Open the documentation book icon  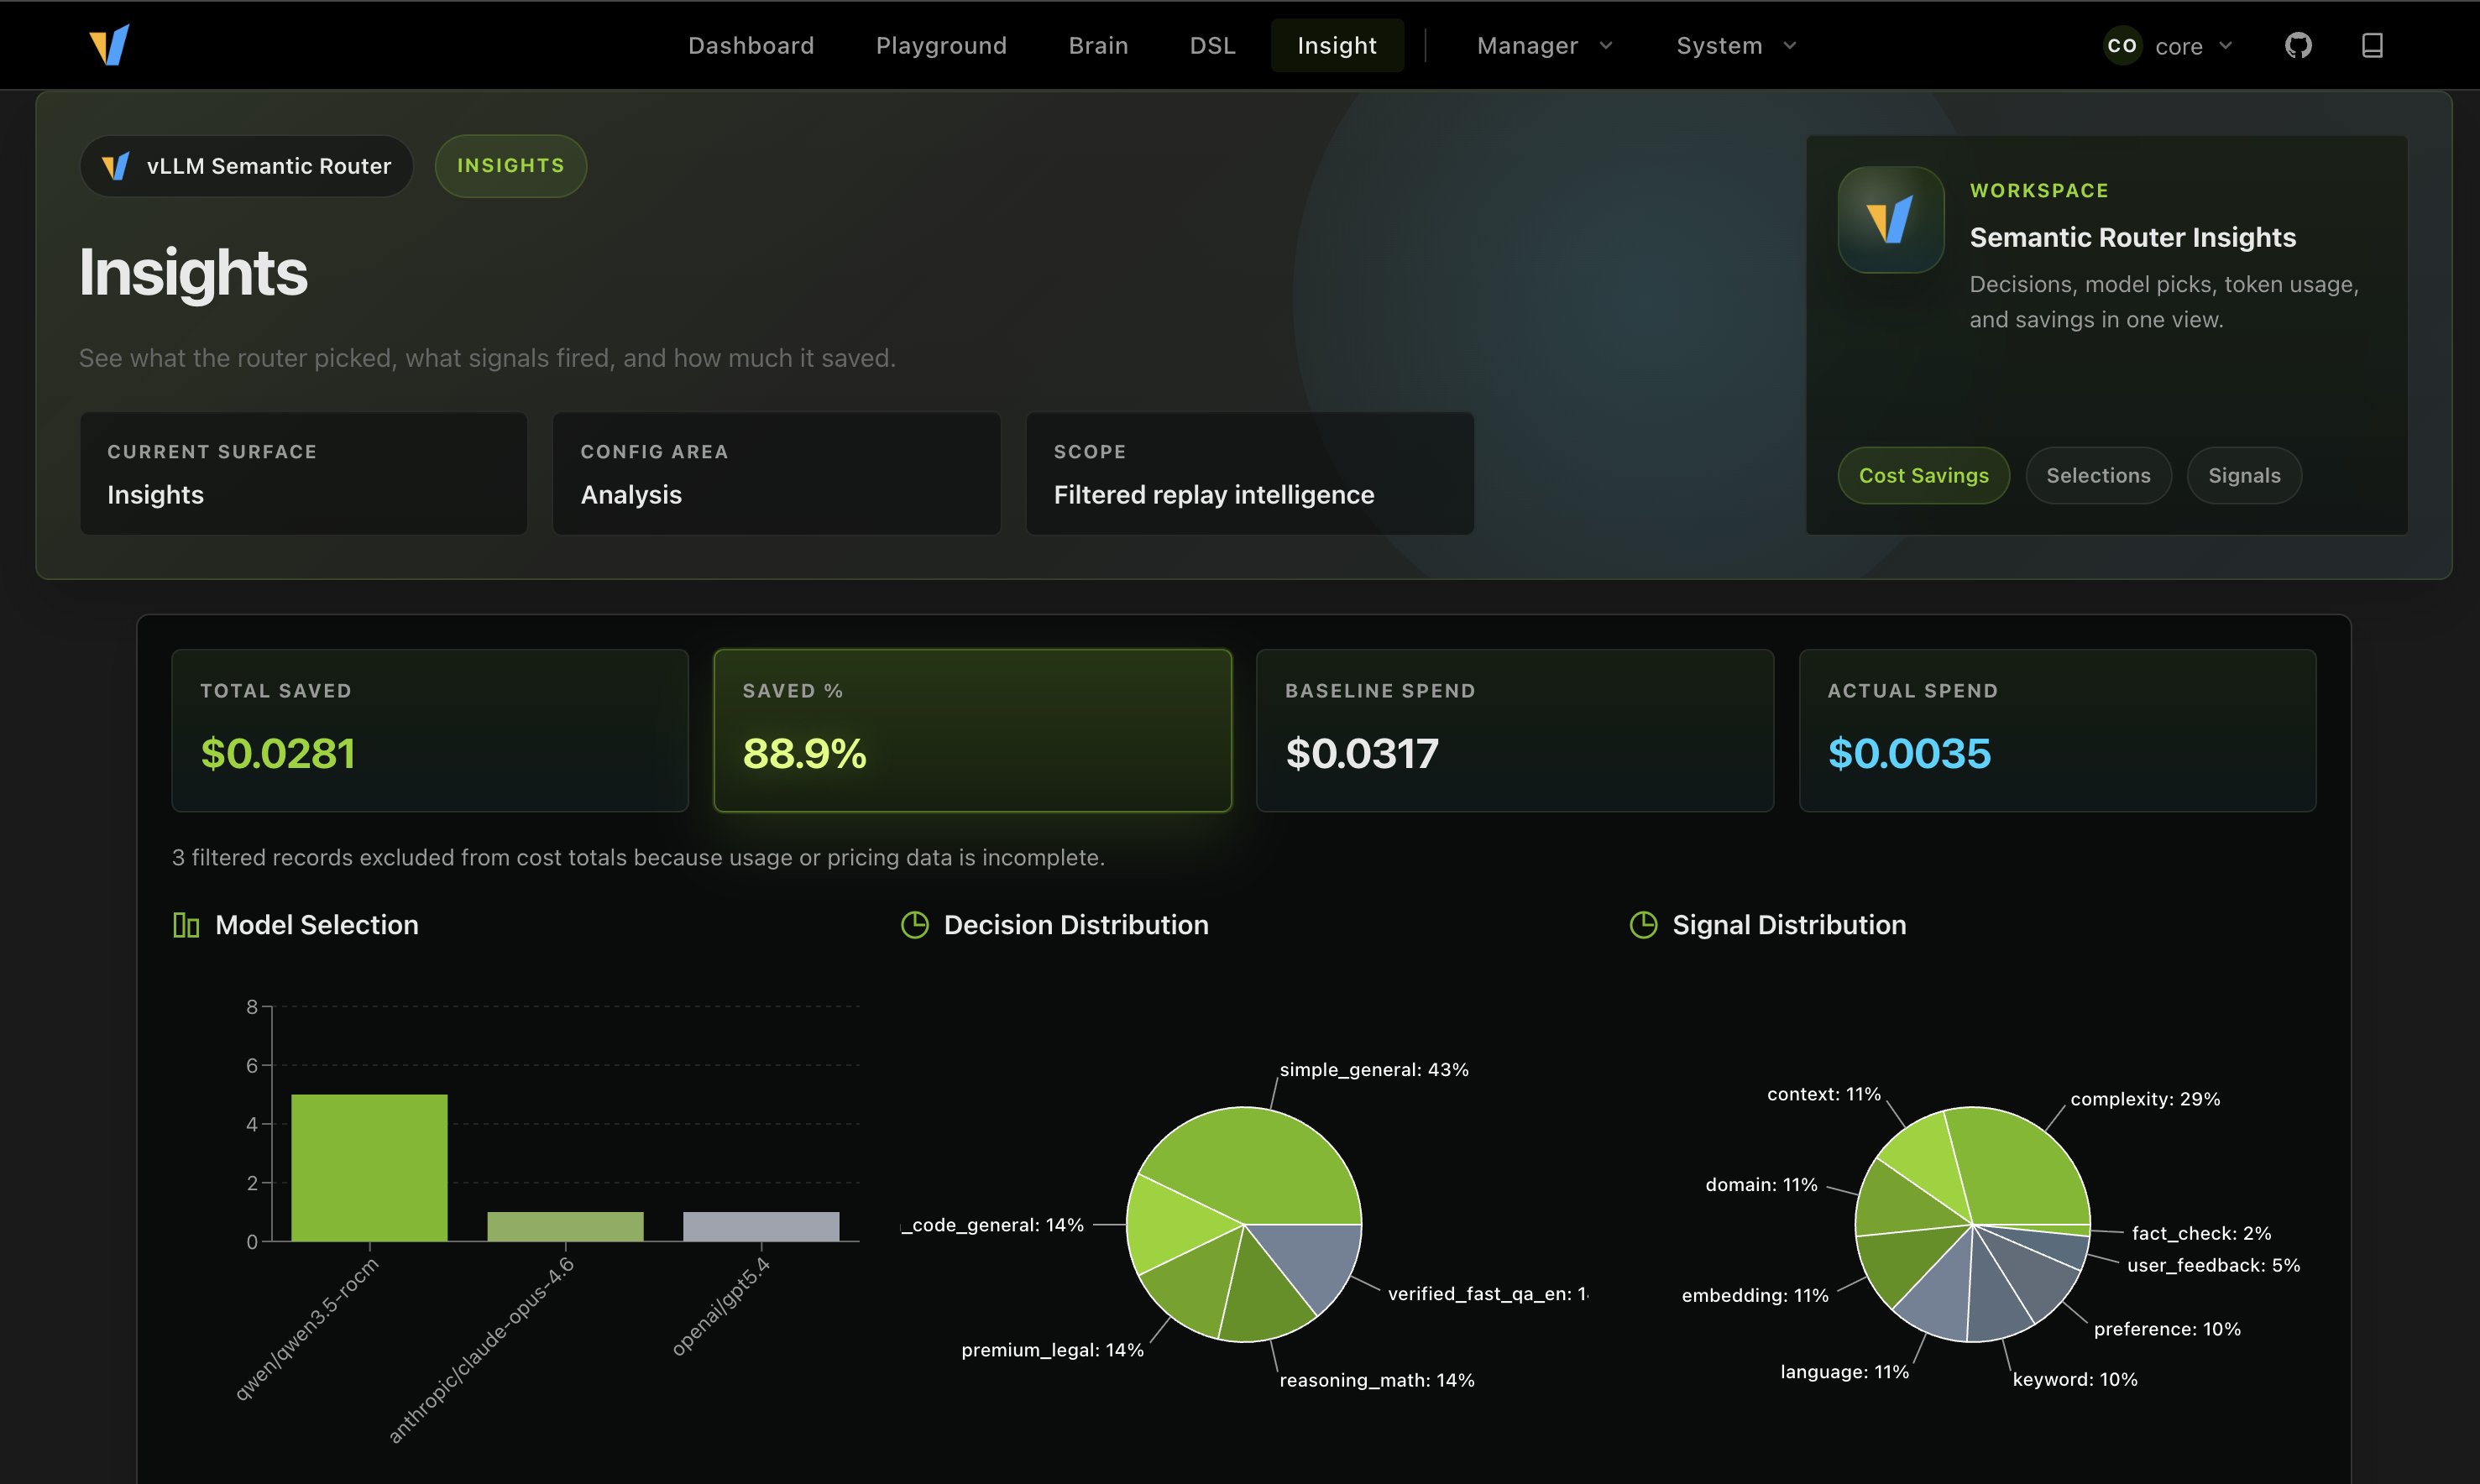tap(2372, 45)
